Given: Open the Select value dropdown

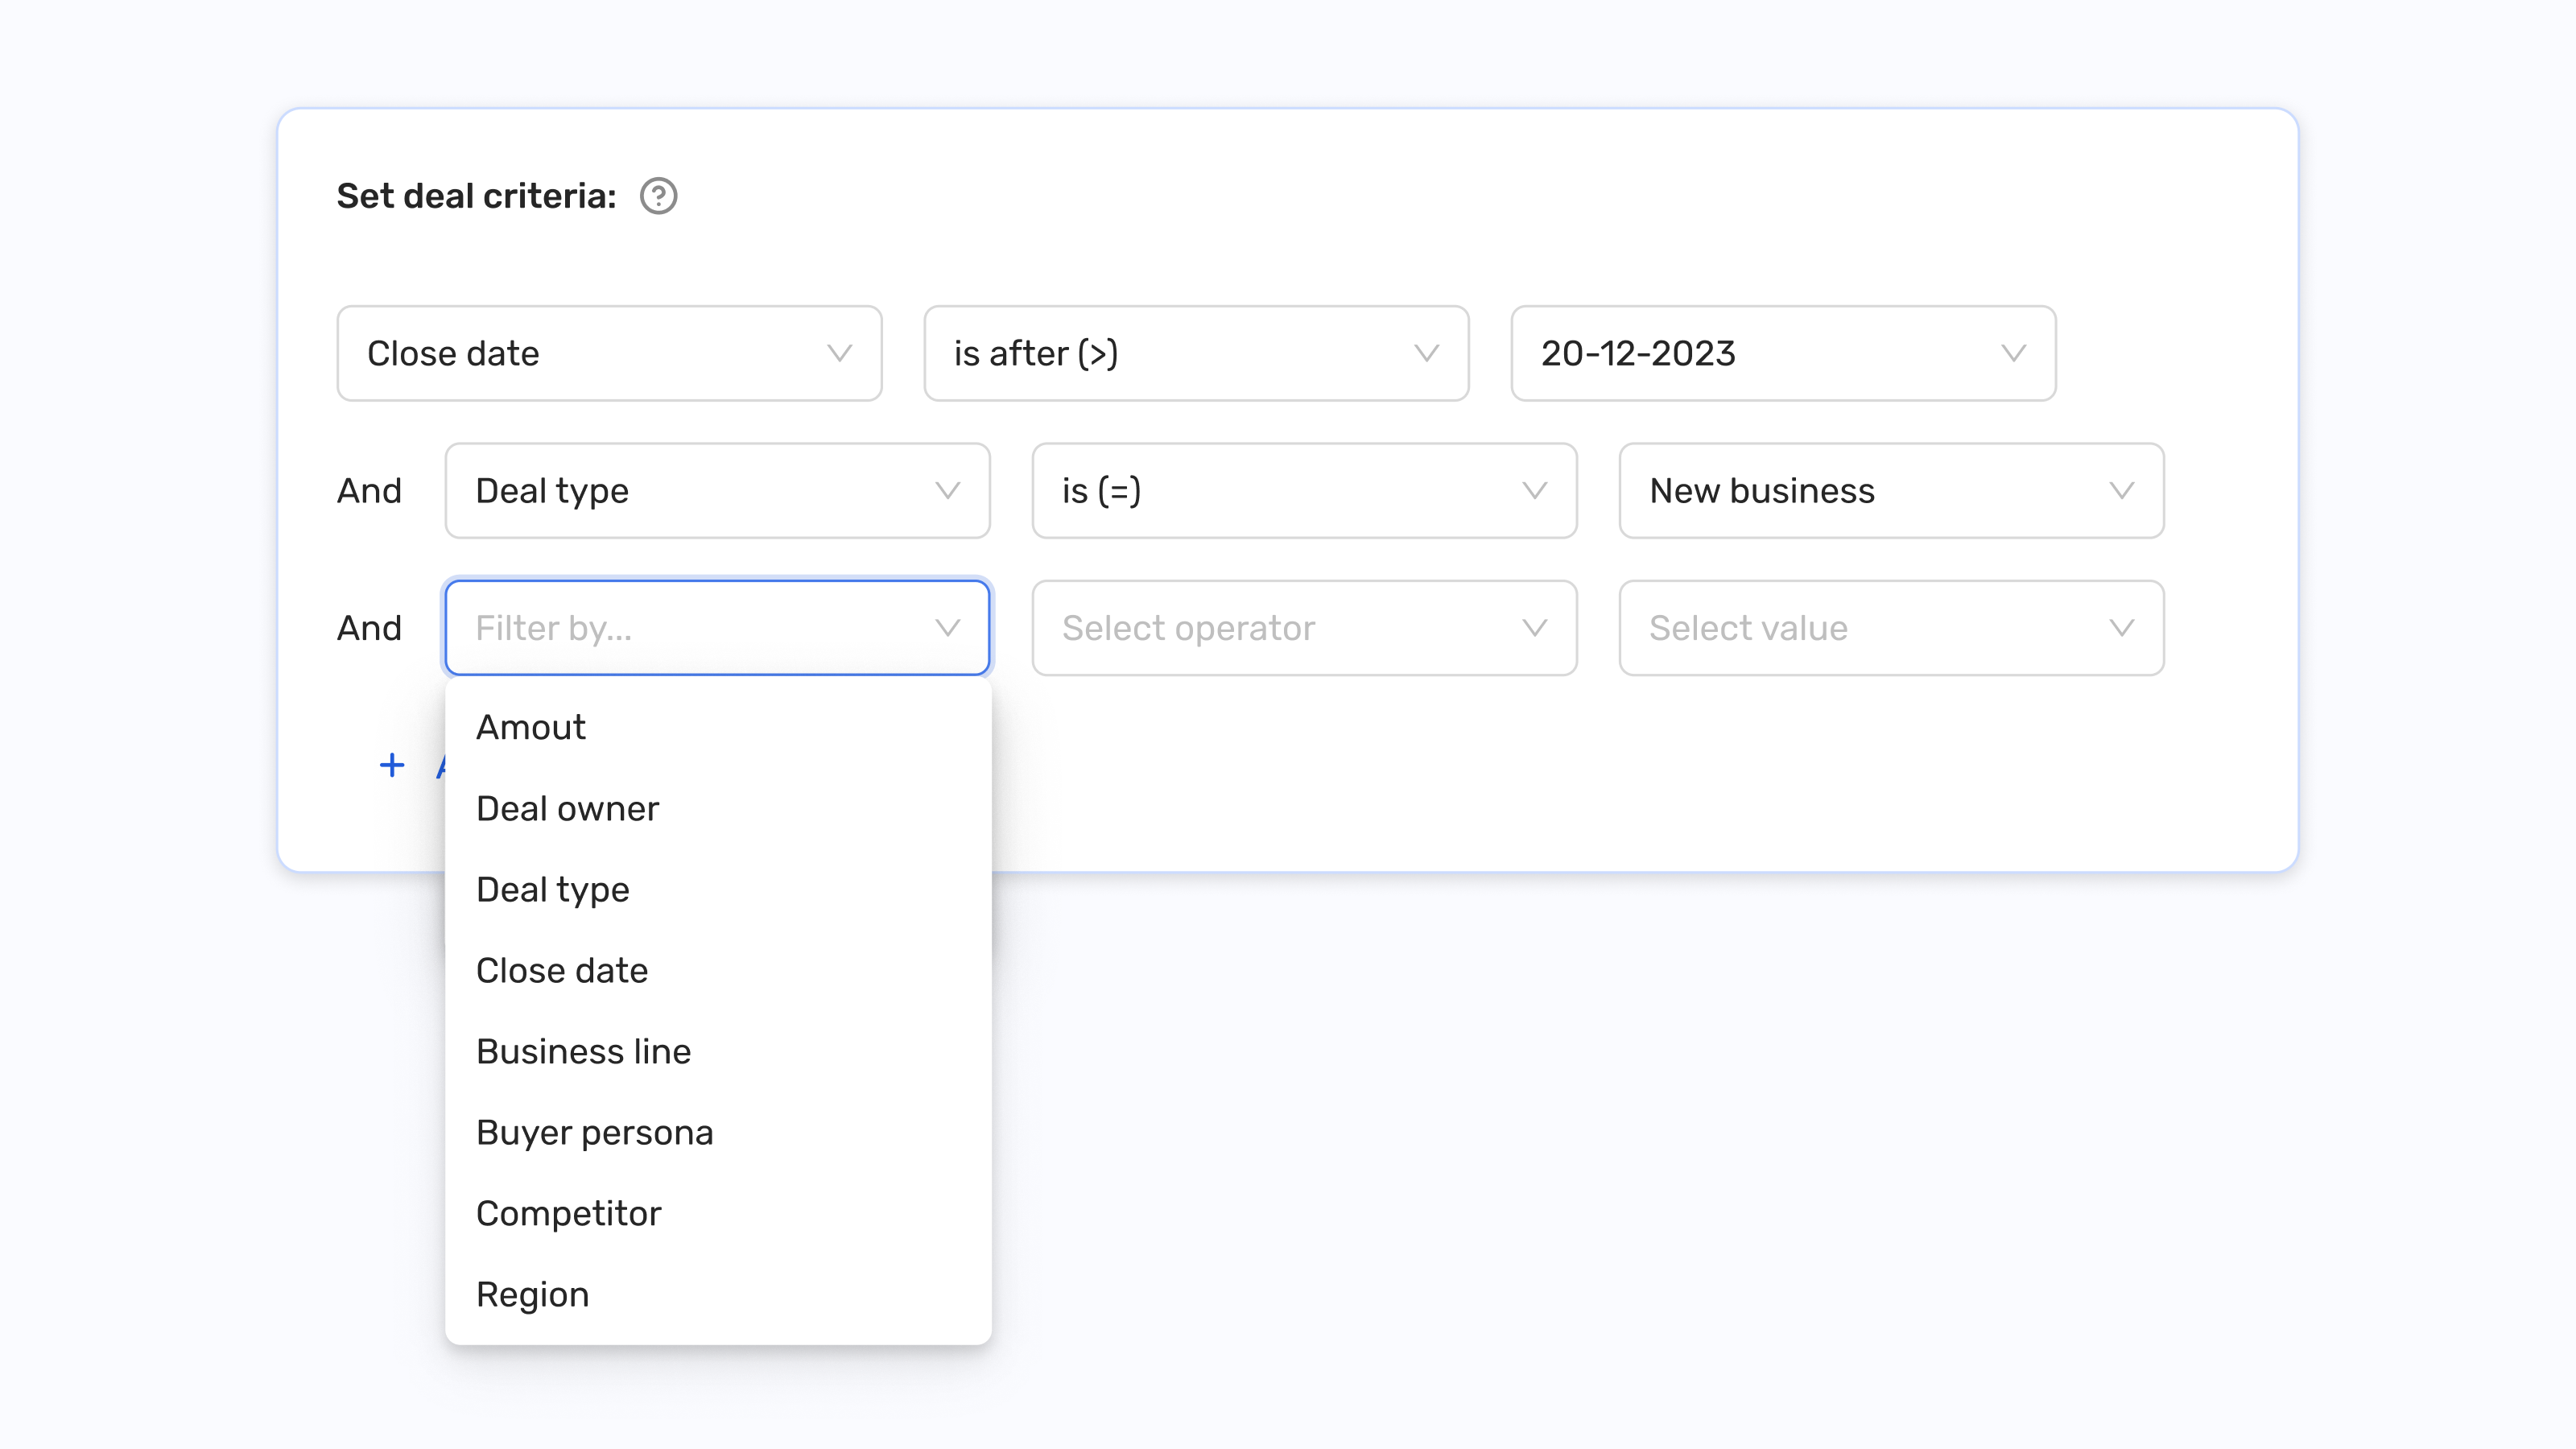Looking at the screenshot, I should [x=1889, y=628].
